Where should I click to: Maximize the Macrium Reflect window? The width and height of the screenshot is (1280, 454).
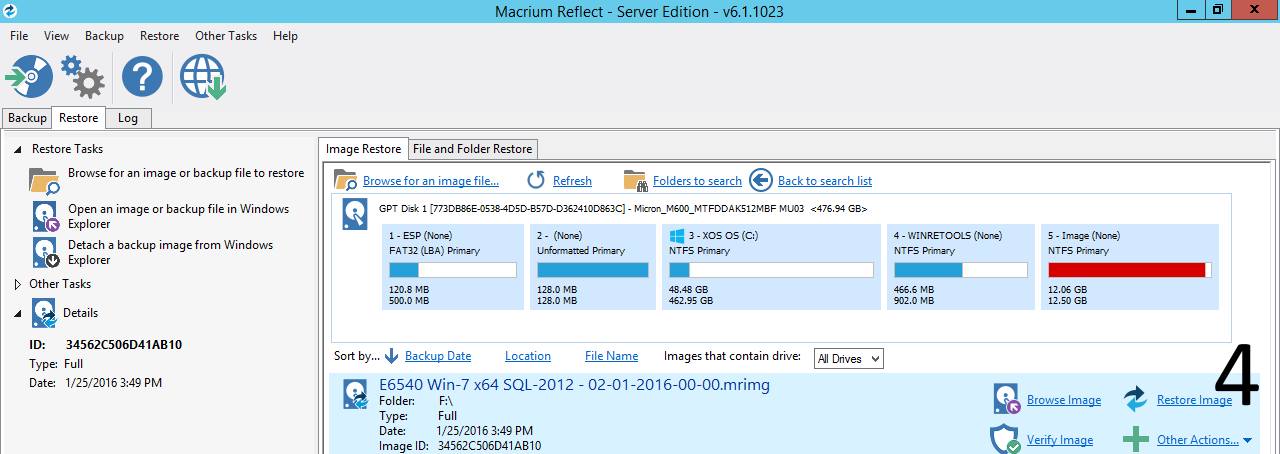(1217, 9)
